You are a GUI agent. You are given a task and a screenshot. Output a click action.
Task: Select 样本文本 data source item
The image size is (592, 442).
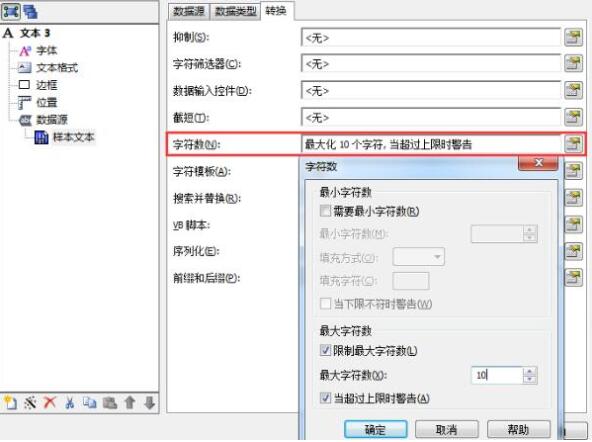tap(74, 137)
